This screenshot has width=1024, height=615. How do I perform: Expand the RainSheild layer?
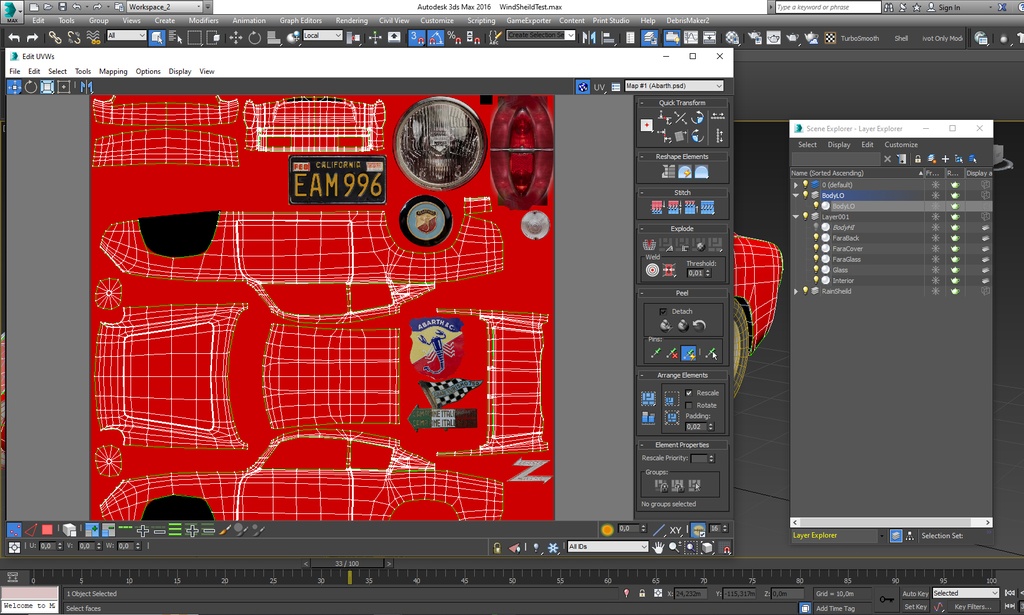click(x=796, y=291)
